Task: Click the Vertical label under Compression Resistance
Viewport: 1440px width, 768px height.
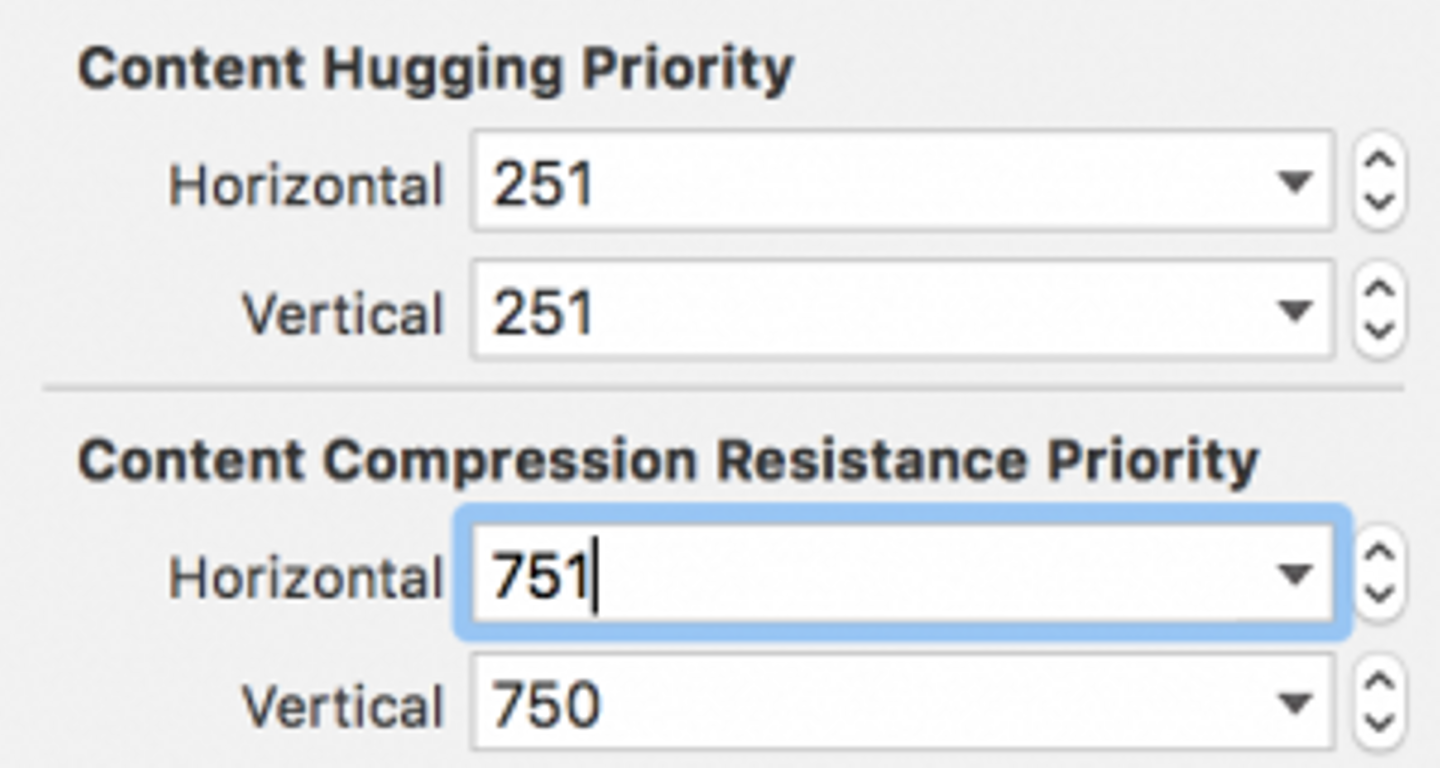Action: pos(342,706)
